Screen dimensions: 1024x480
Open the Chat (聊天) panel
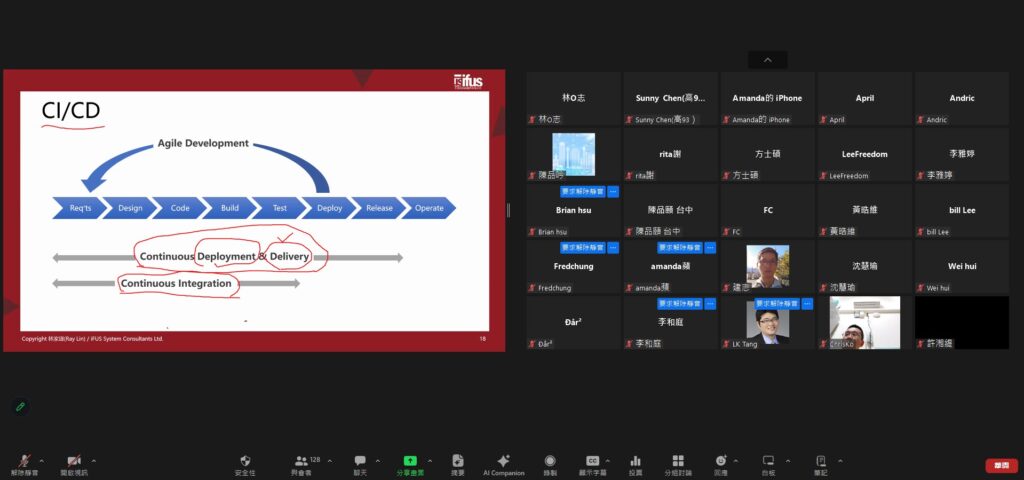tap(360, 461)
